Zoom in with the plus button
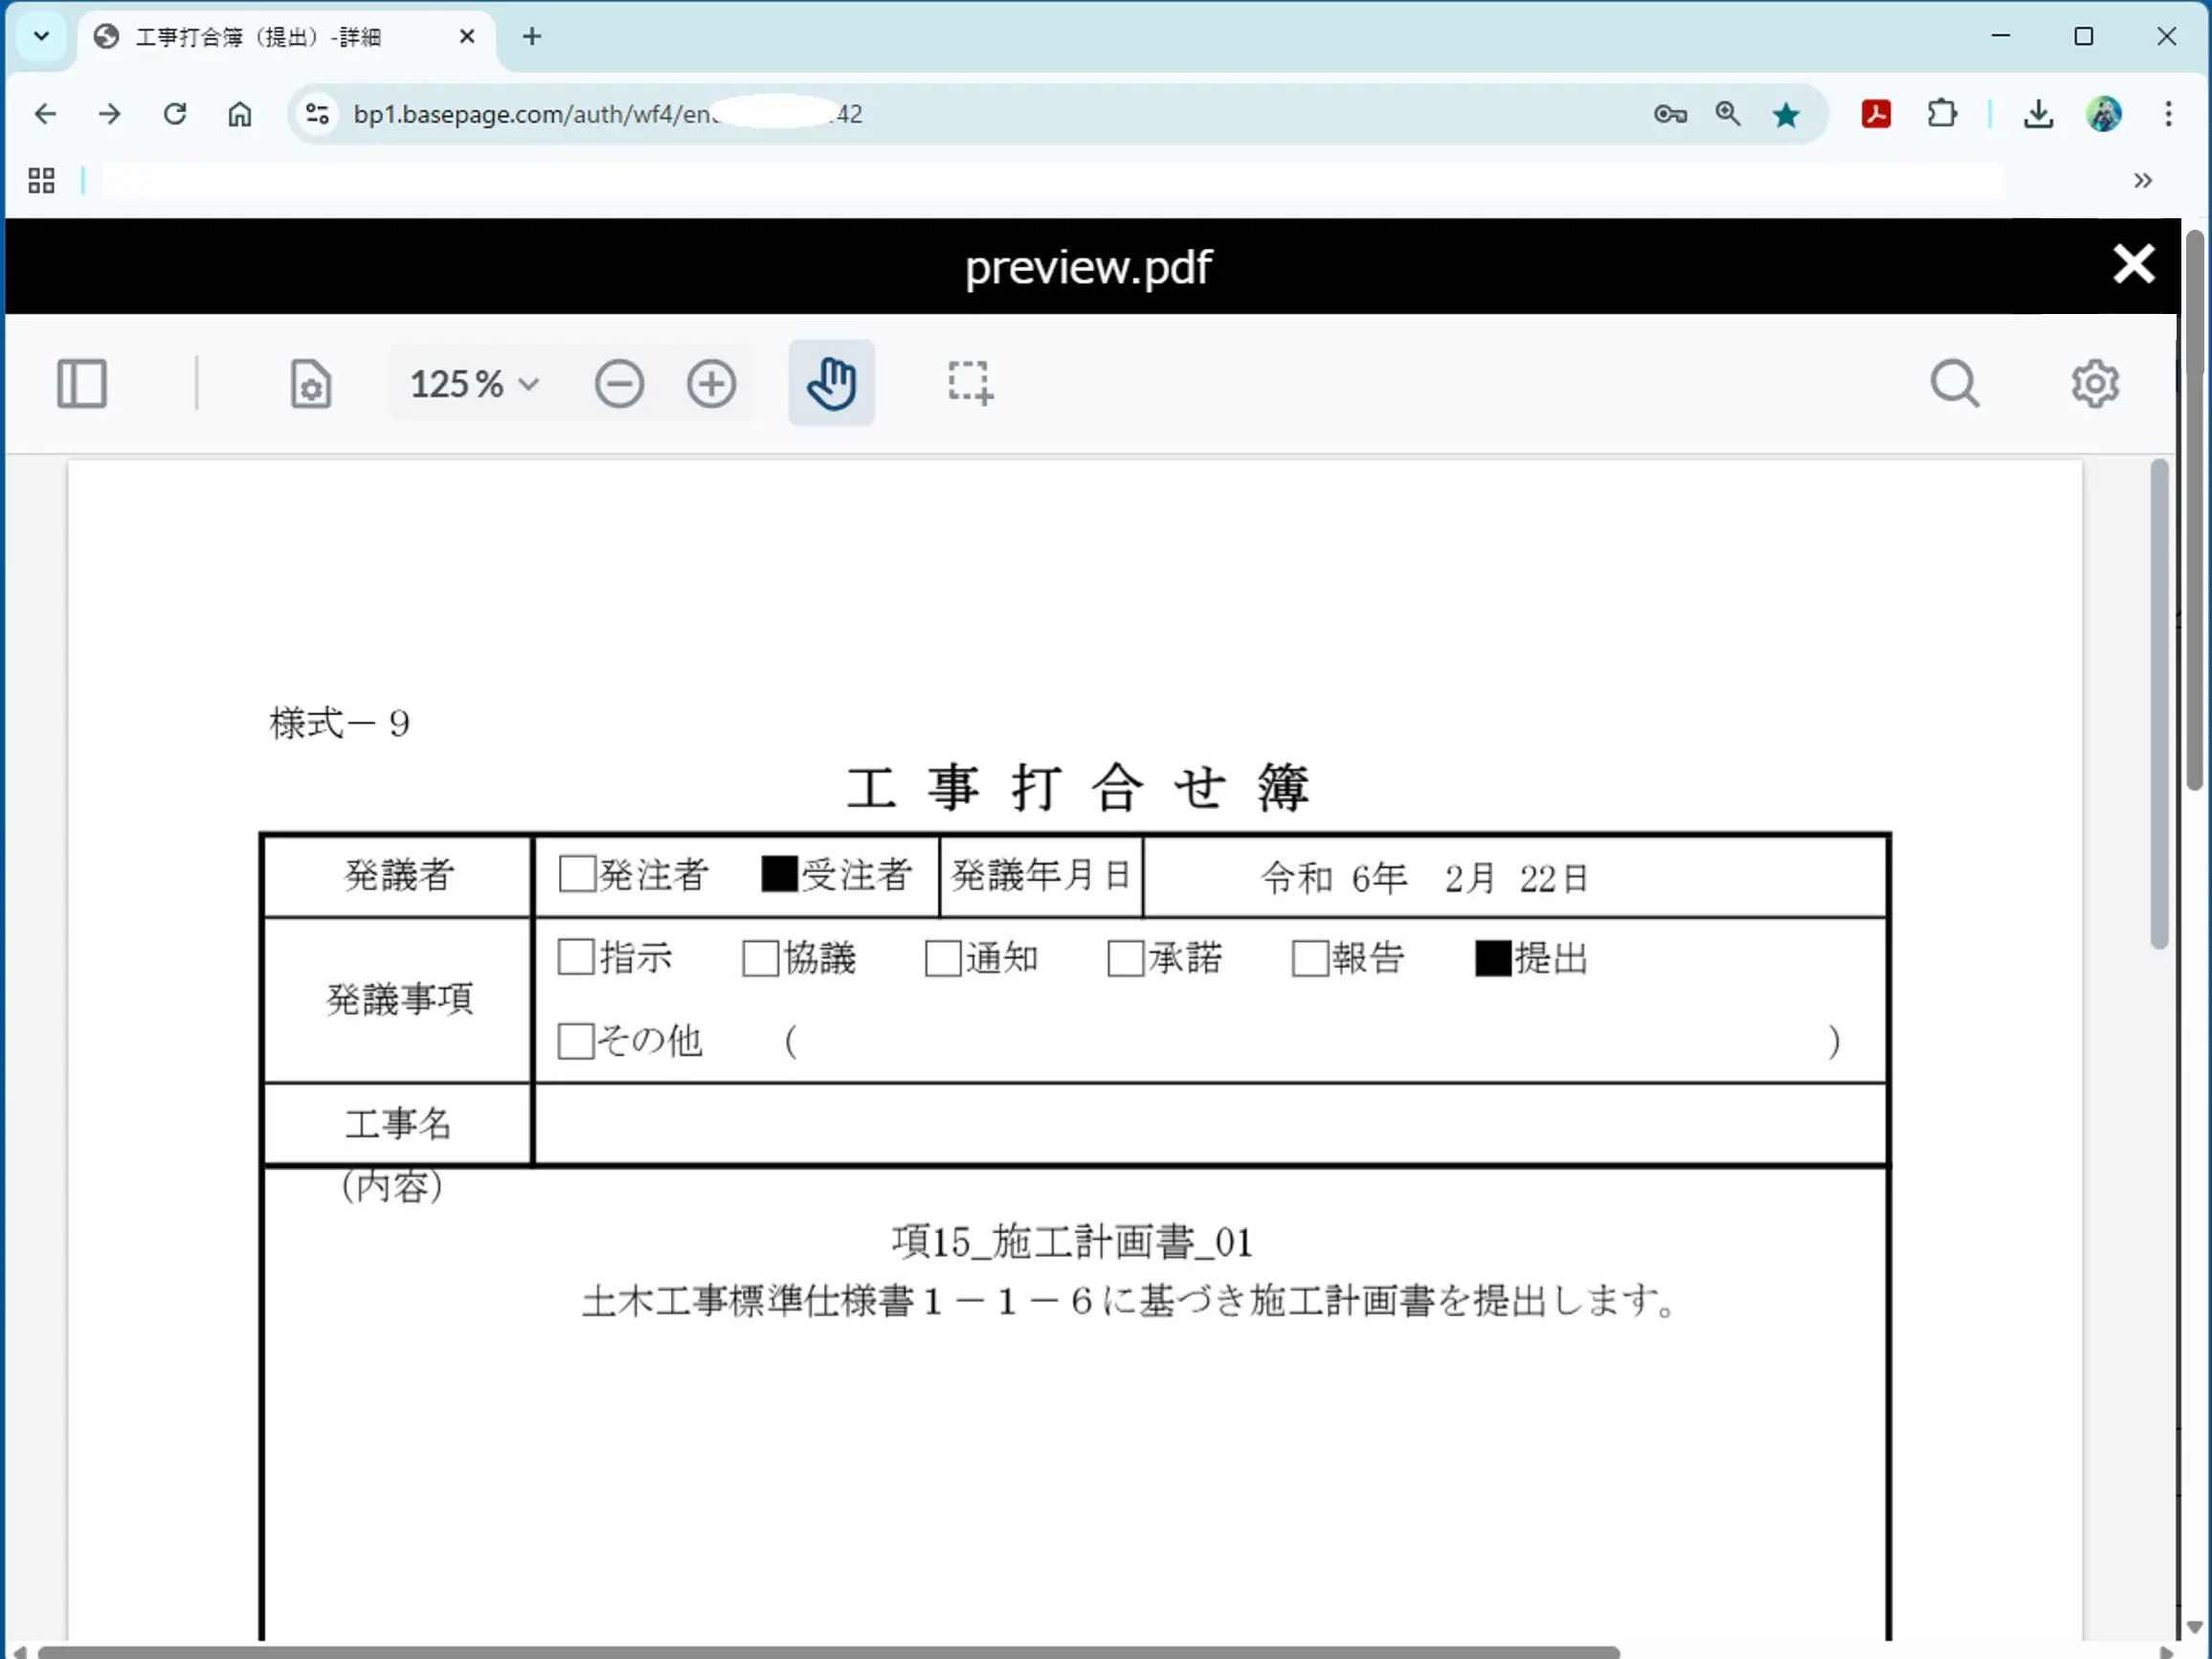2212x1659 pixels. pyautogui.click(x=711, y=384)
